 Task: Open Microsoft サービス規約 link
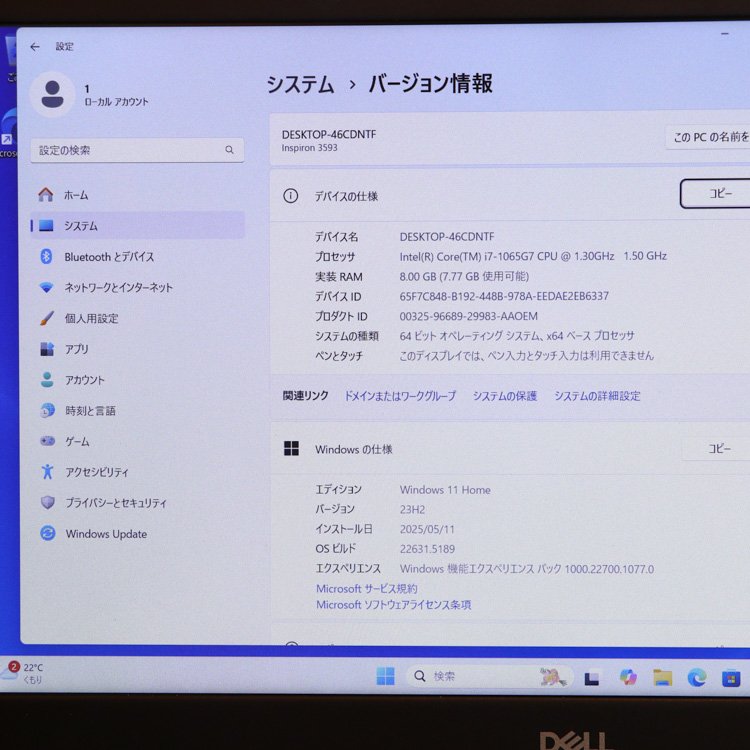[x=366, y=588]
